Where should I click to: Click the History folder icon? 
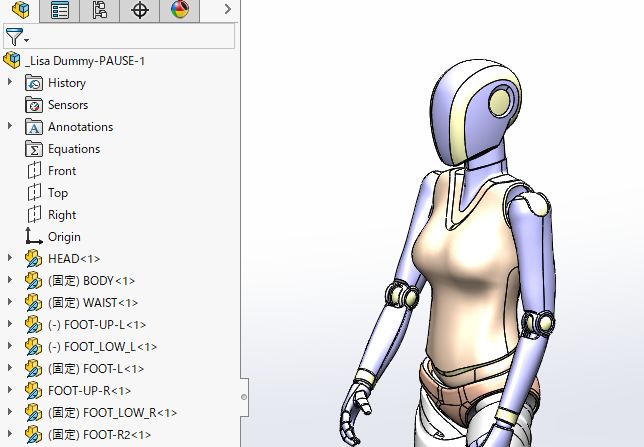coord(34,83)
